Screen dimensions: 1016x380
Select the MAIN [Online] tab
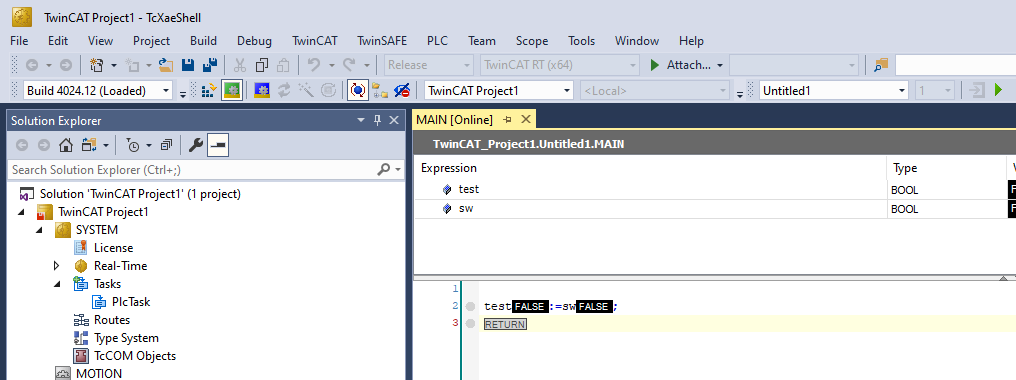[455, 120]
